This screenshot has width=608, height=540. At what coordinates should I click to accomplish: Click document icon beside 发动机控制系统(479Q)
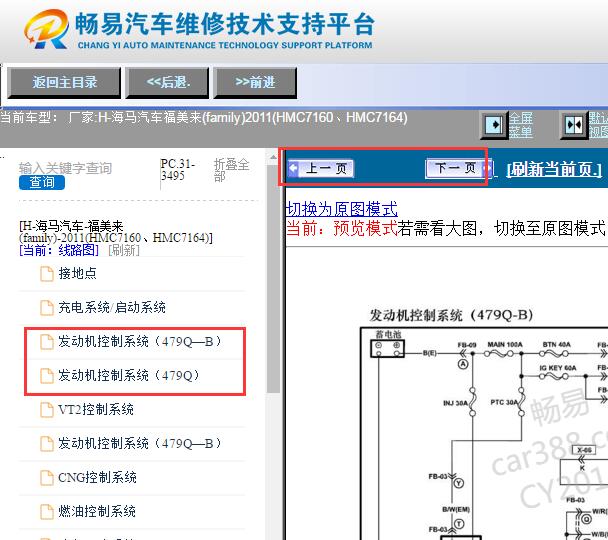click(x=47, y=376)
